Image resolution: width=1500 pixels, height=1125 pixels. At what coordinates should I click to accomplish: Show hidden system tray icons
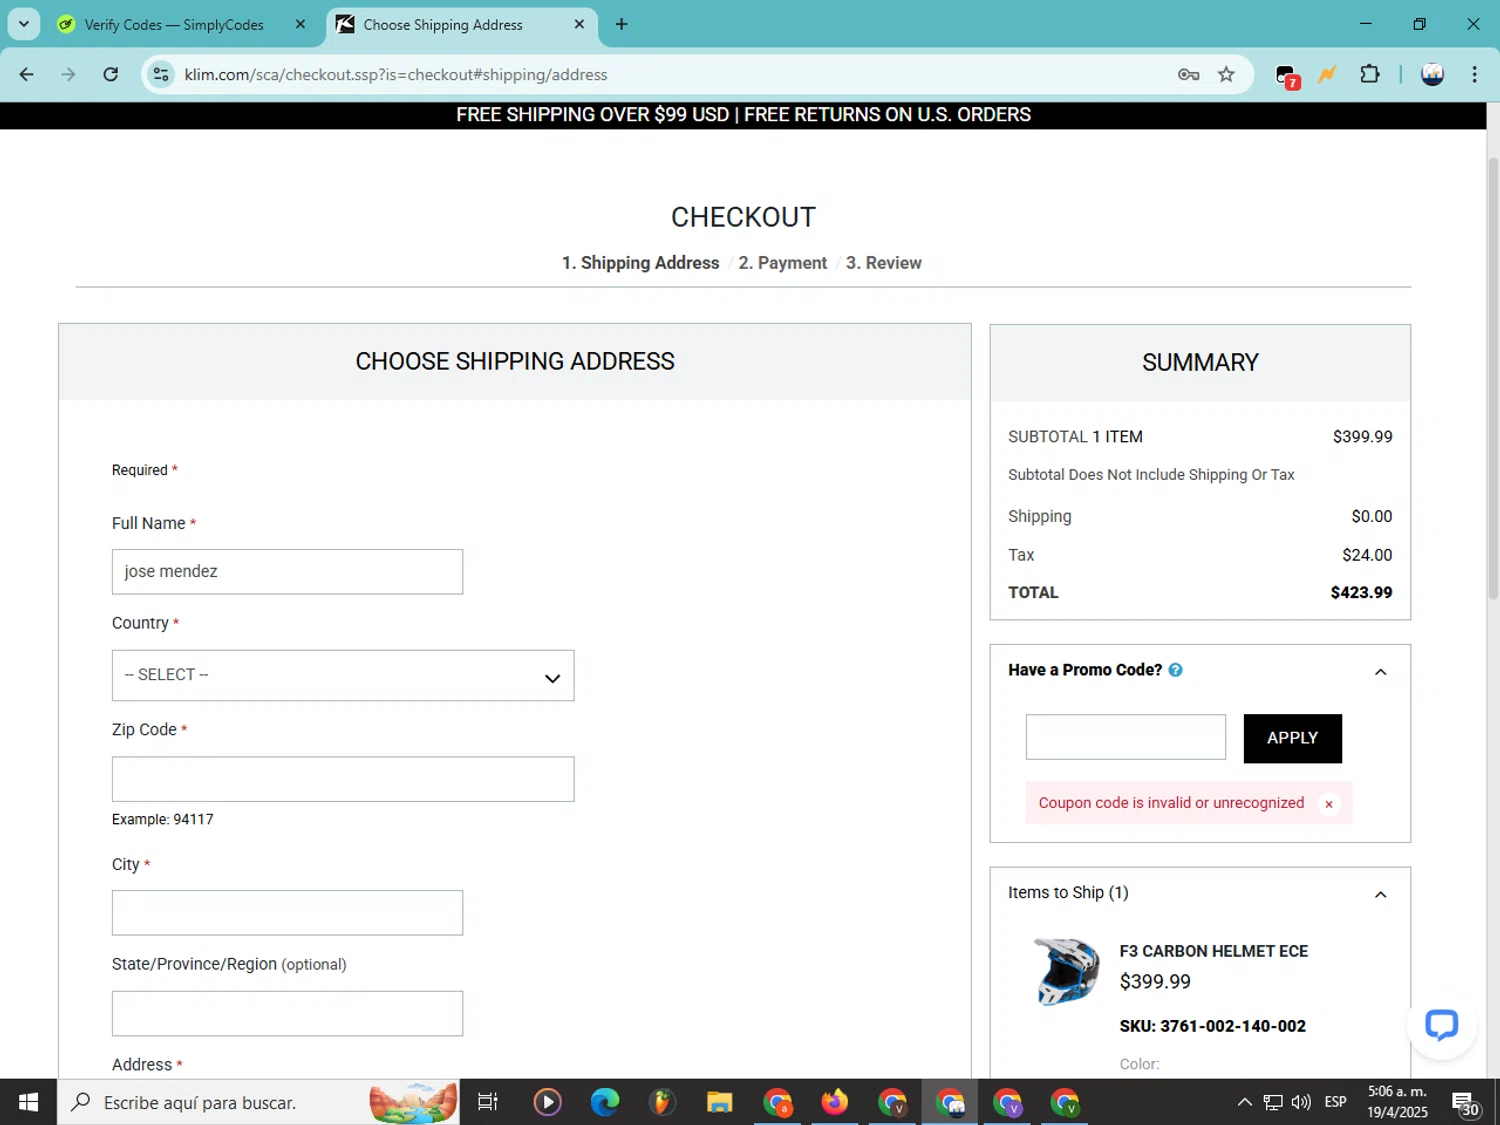coord(1244,1102)
